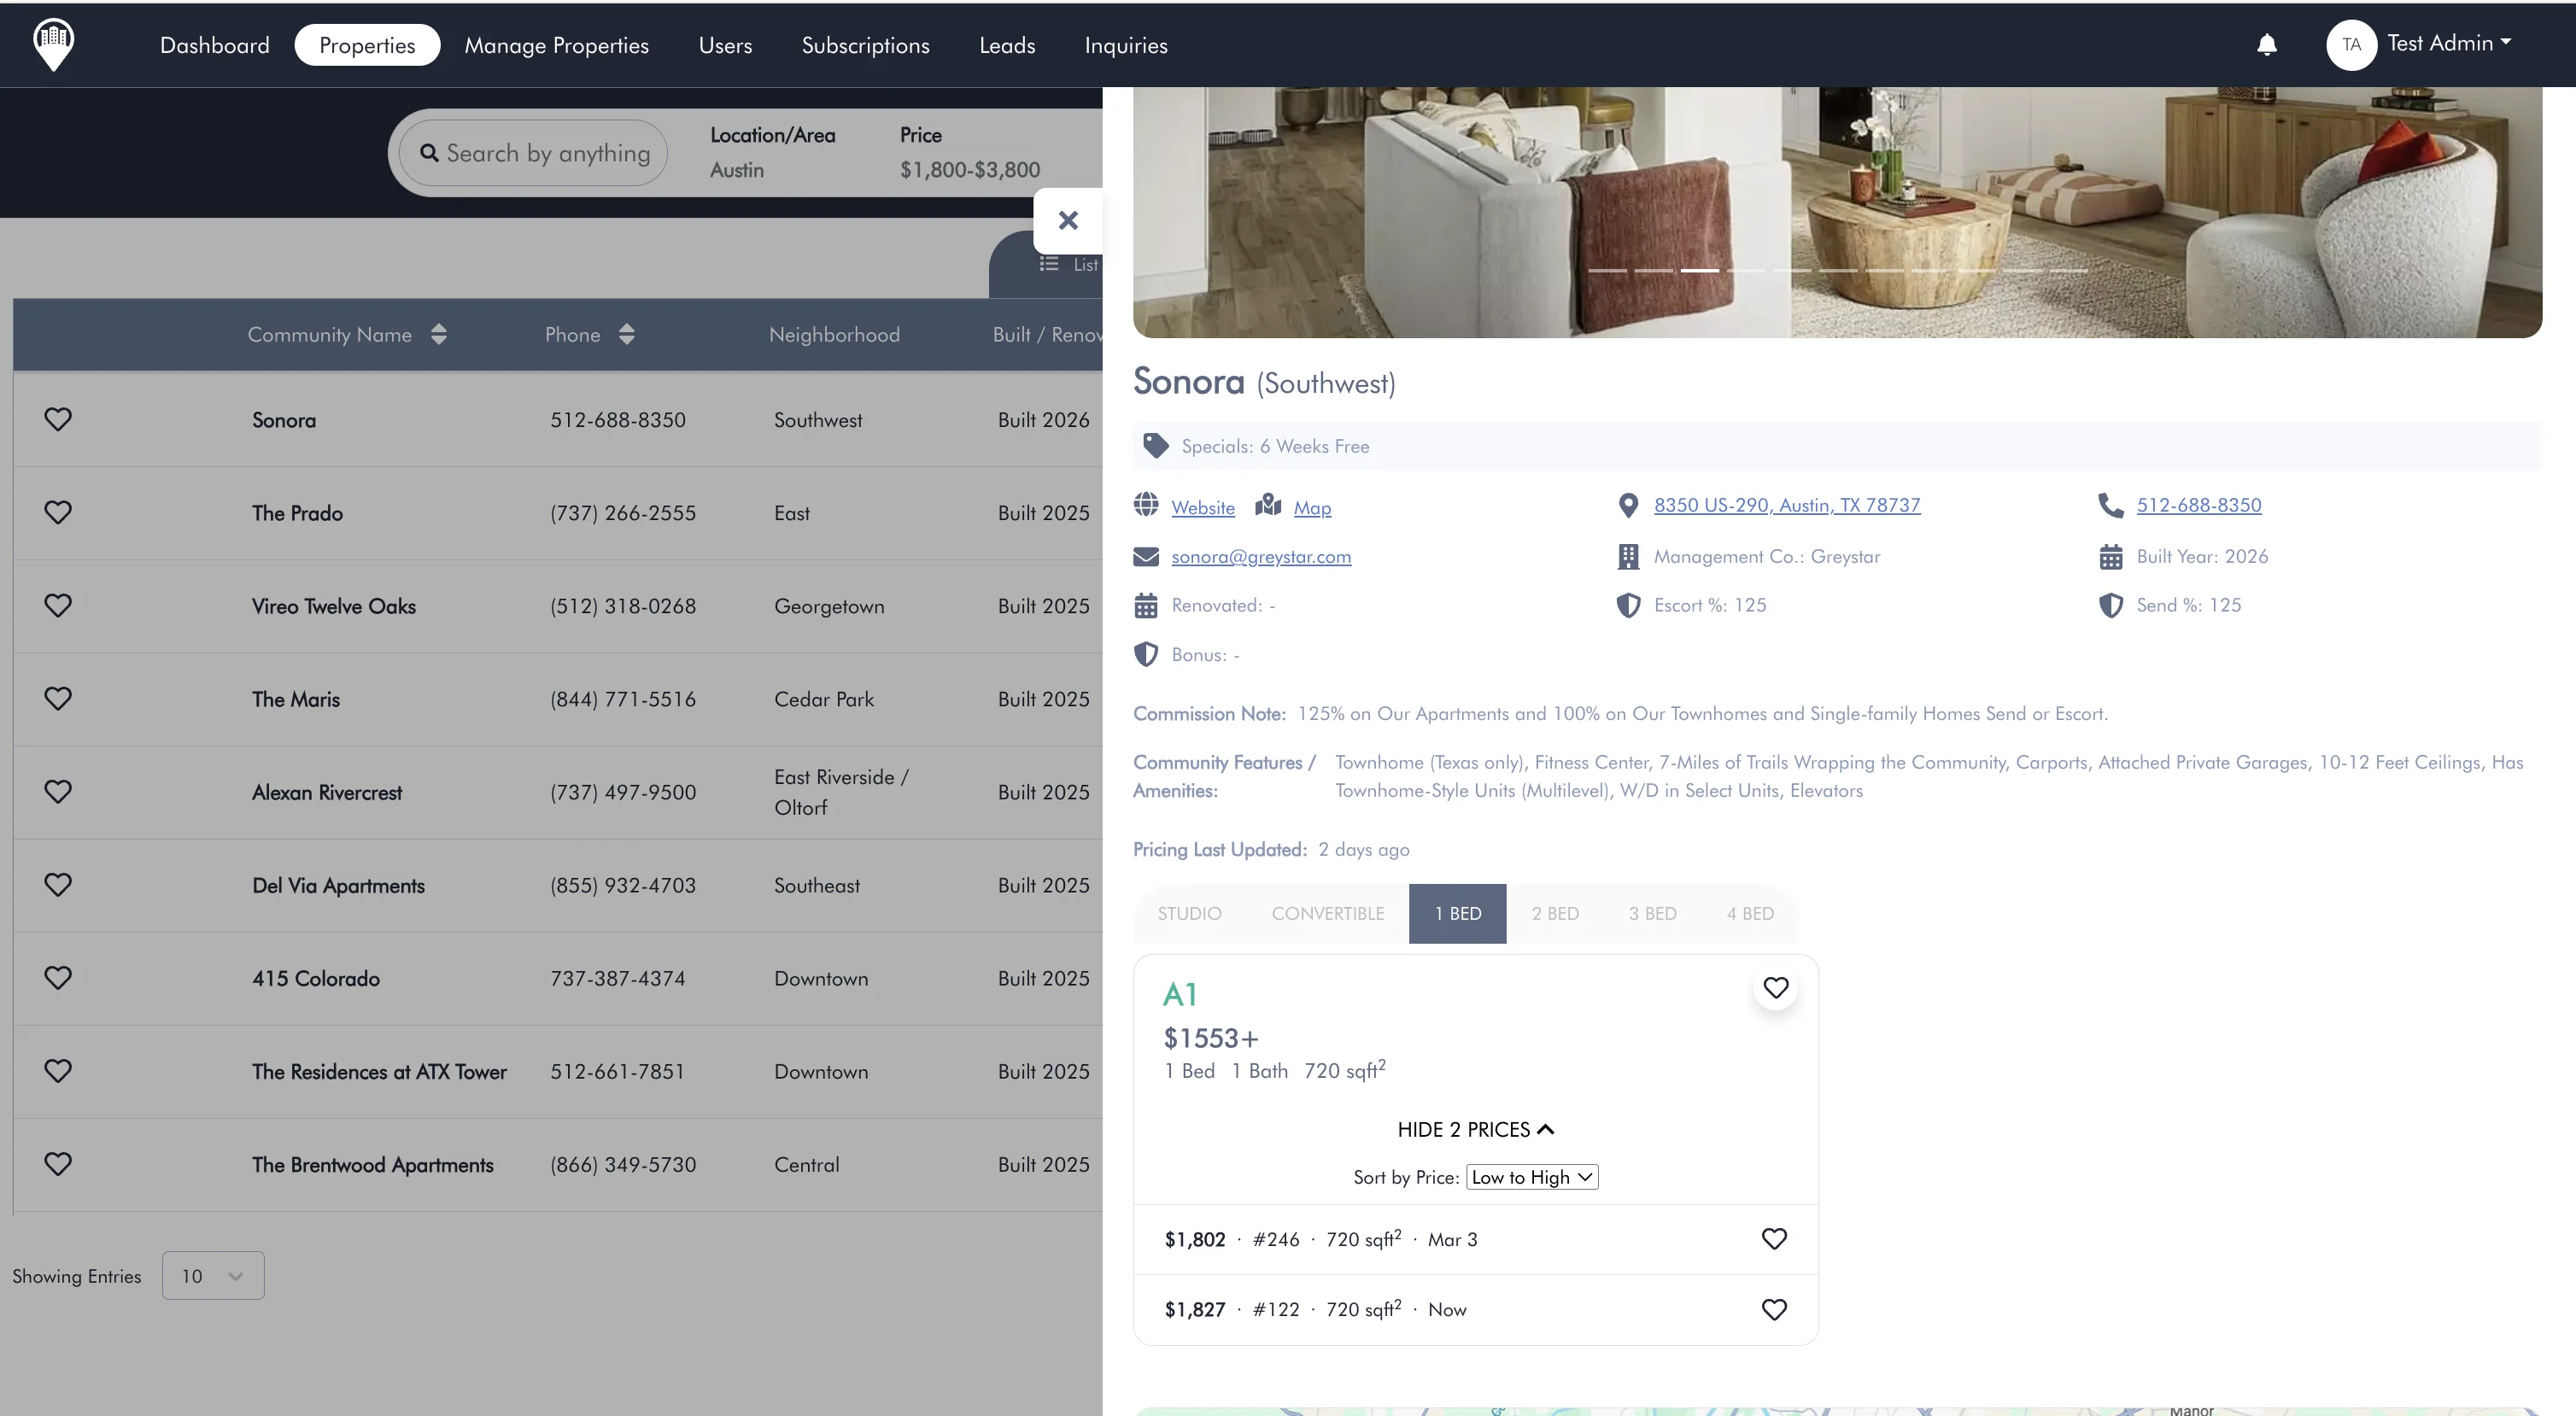
Task: Switch to the 2 BED tab
Action: tap(1554, 914)
